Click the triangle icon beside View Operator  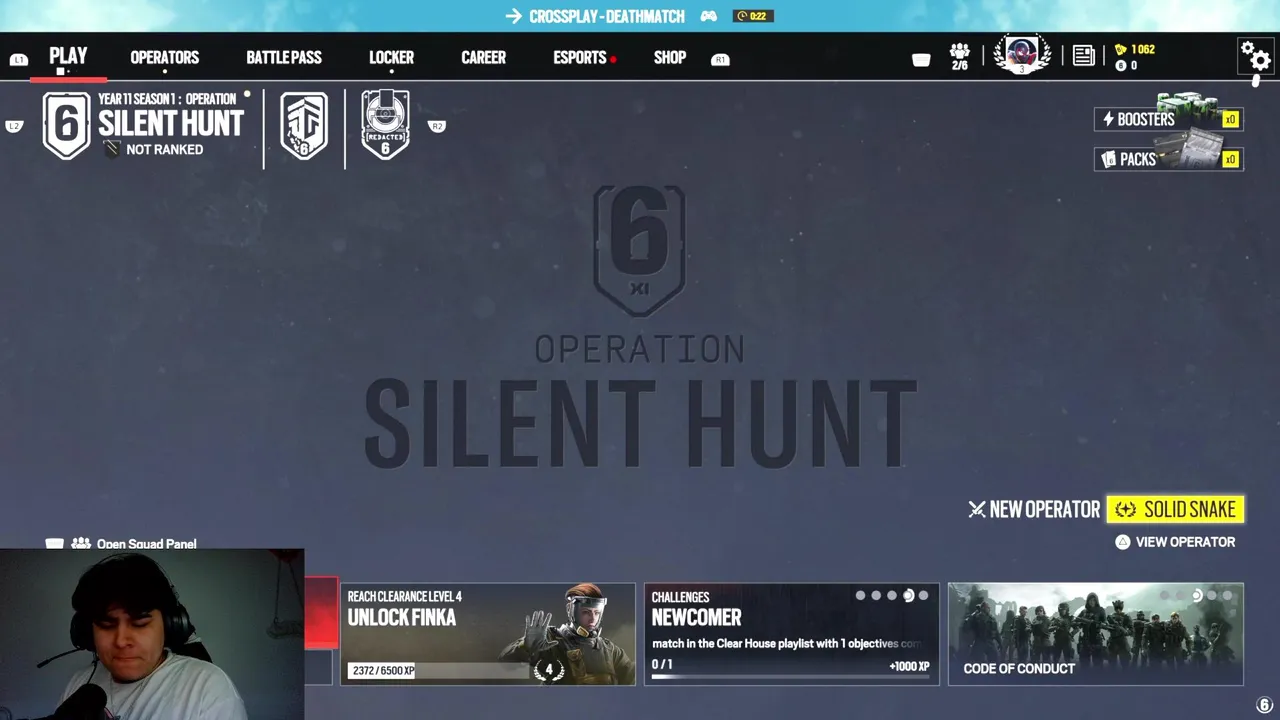pyautogui.click(x=1122, y=542)
